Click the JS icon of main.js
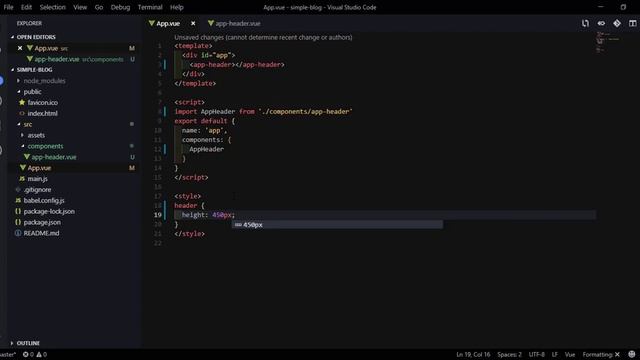The image size is (640, 360). click(22, 179)
